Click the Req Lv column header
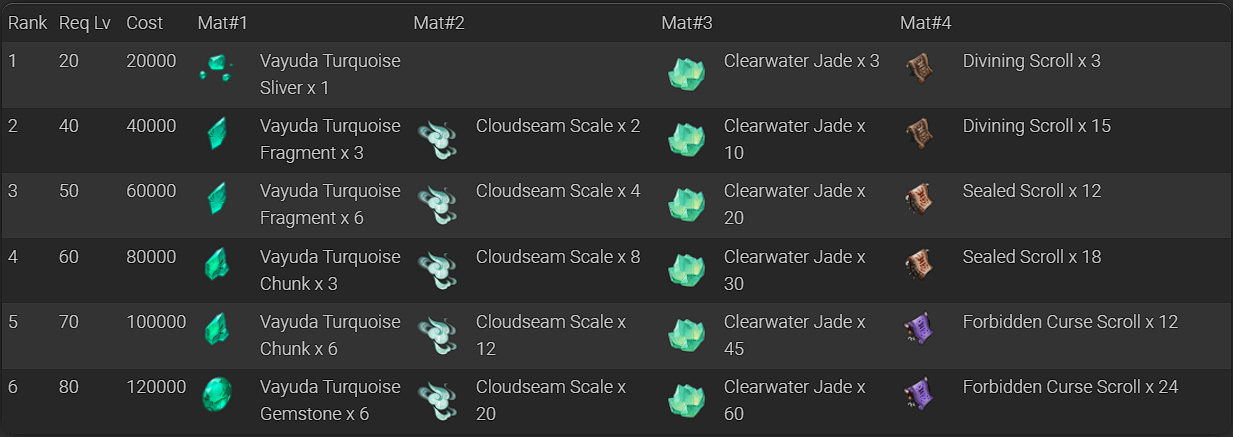 point(85,22)
